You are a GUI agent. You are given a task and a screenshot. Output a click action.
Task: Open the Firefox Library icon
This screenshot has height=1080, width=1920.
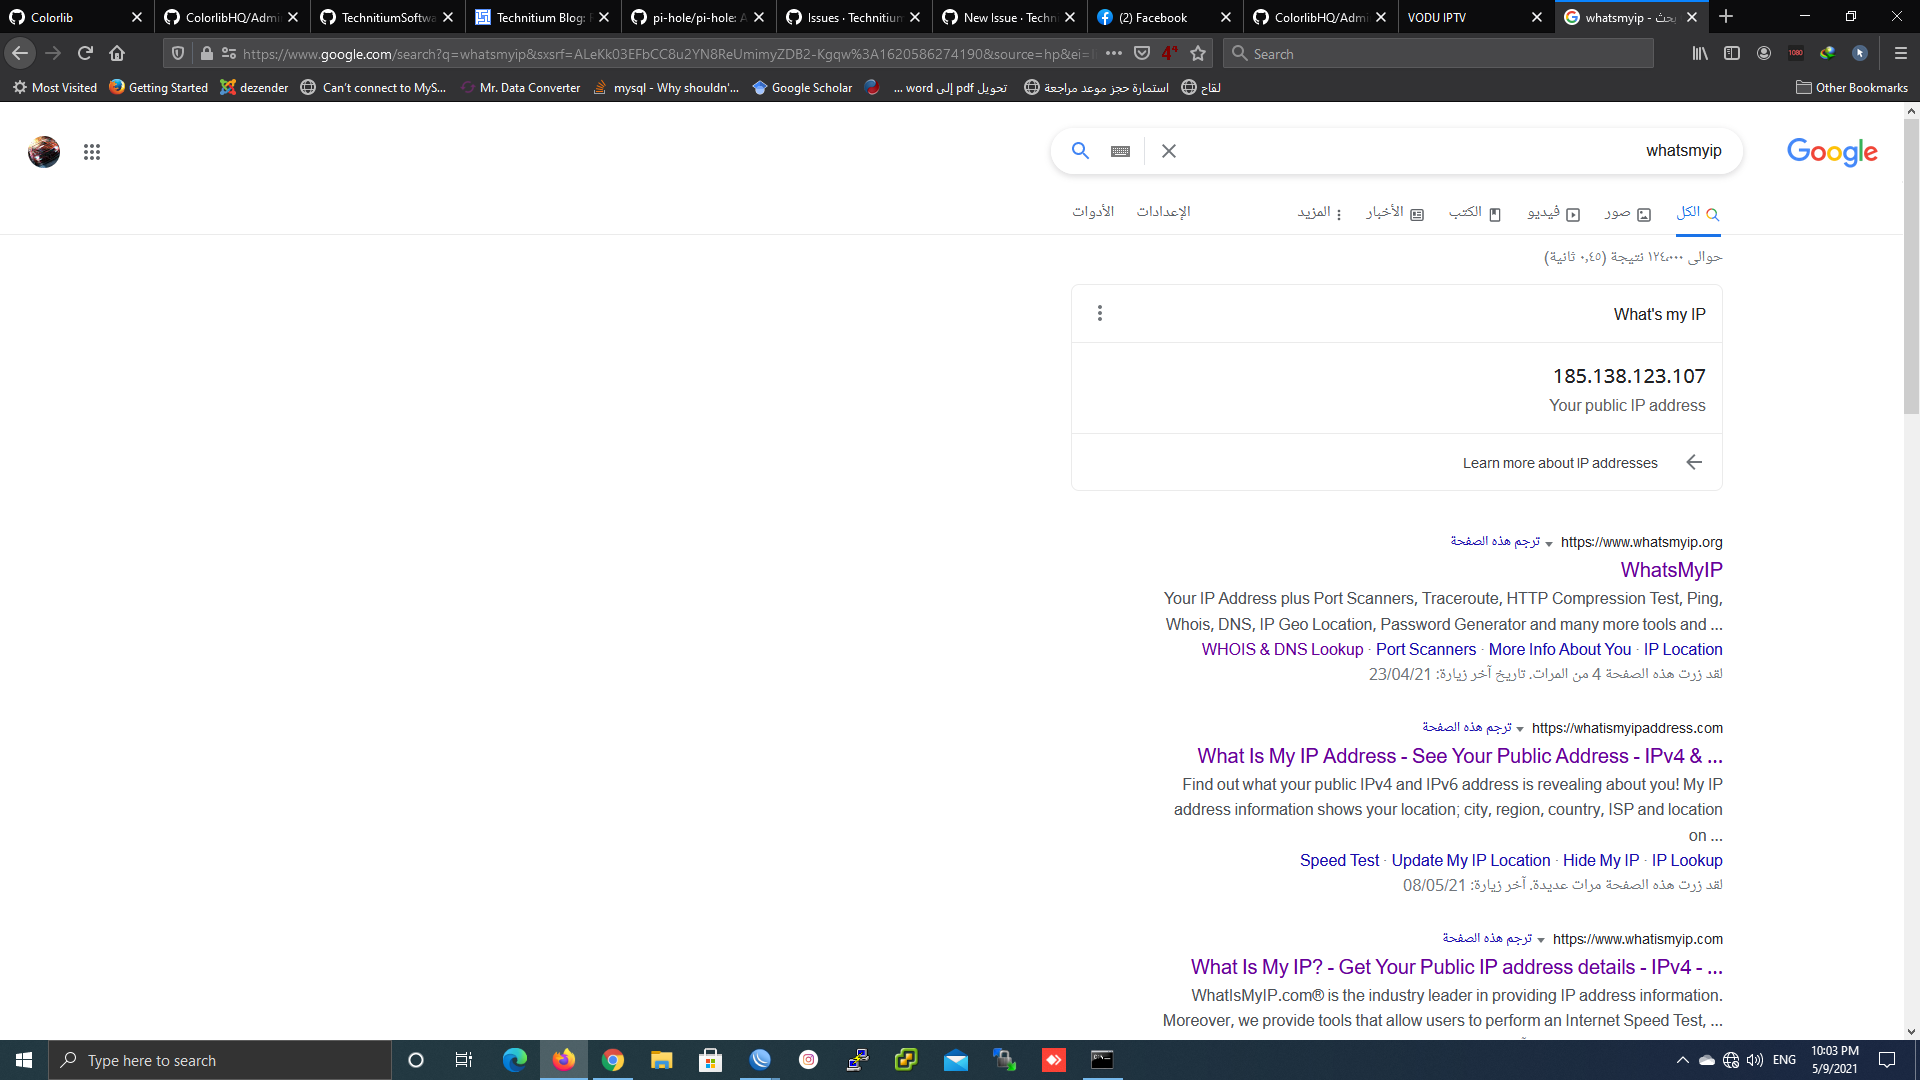click(1698, 53)
